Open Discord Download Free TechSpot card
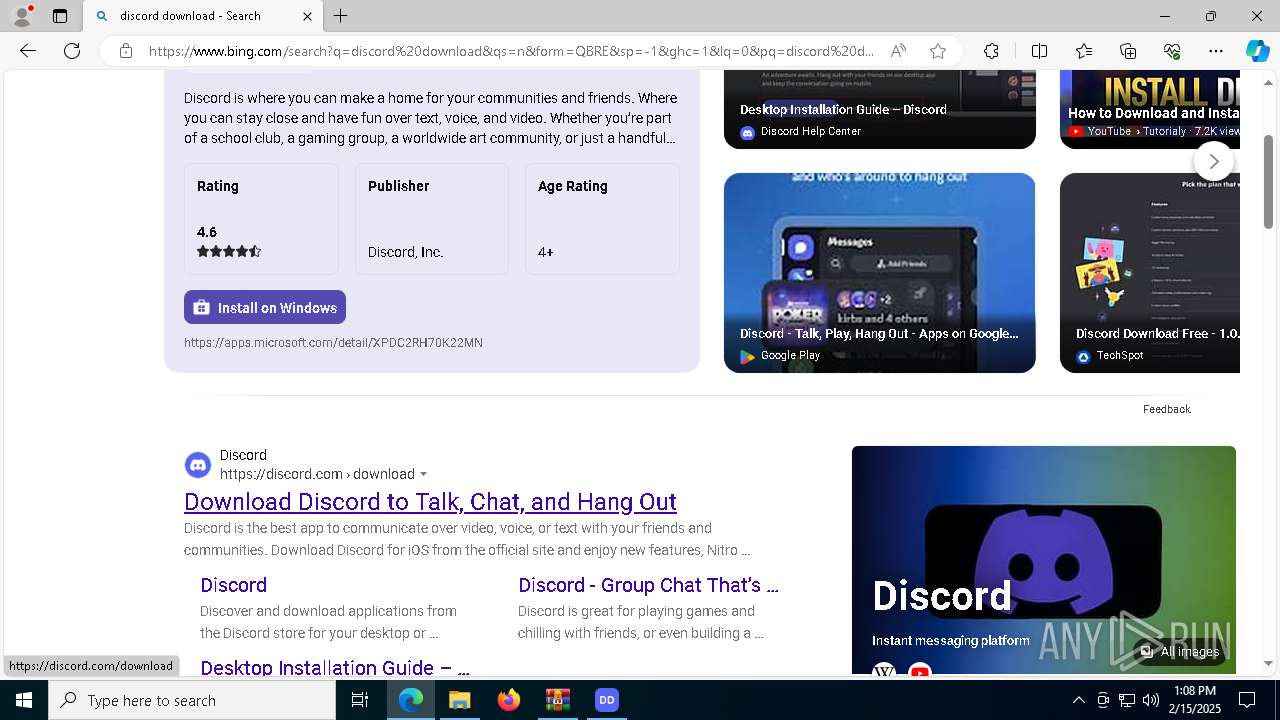The width and height of the screenshot is (1280, 720). click(x=1150, y=273)
